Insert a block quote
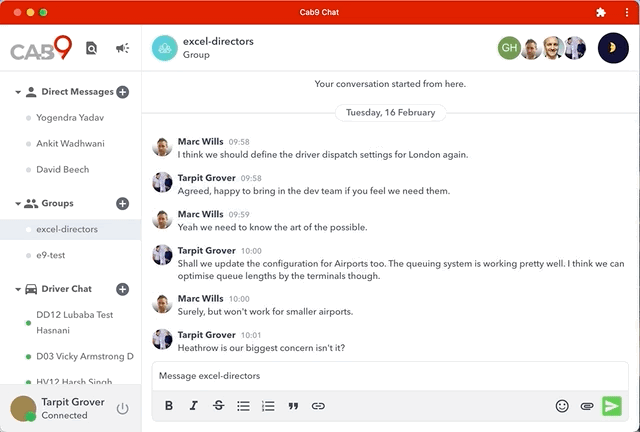 coord(293,406)
